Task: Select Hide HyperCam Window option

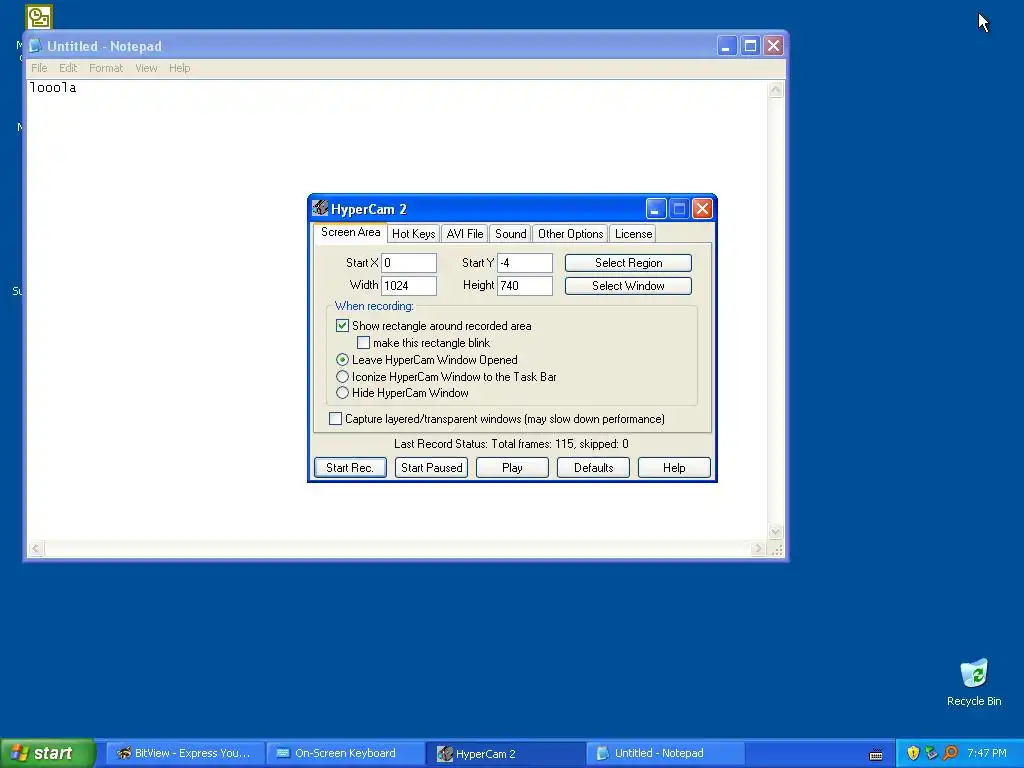Action: pos(342,393)
